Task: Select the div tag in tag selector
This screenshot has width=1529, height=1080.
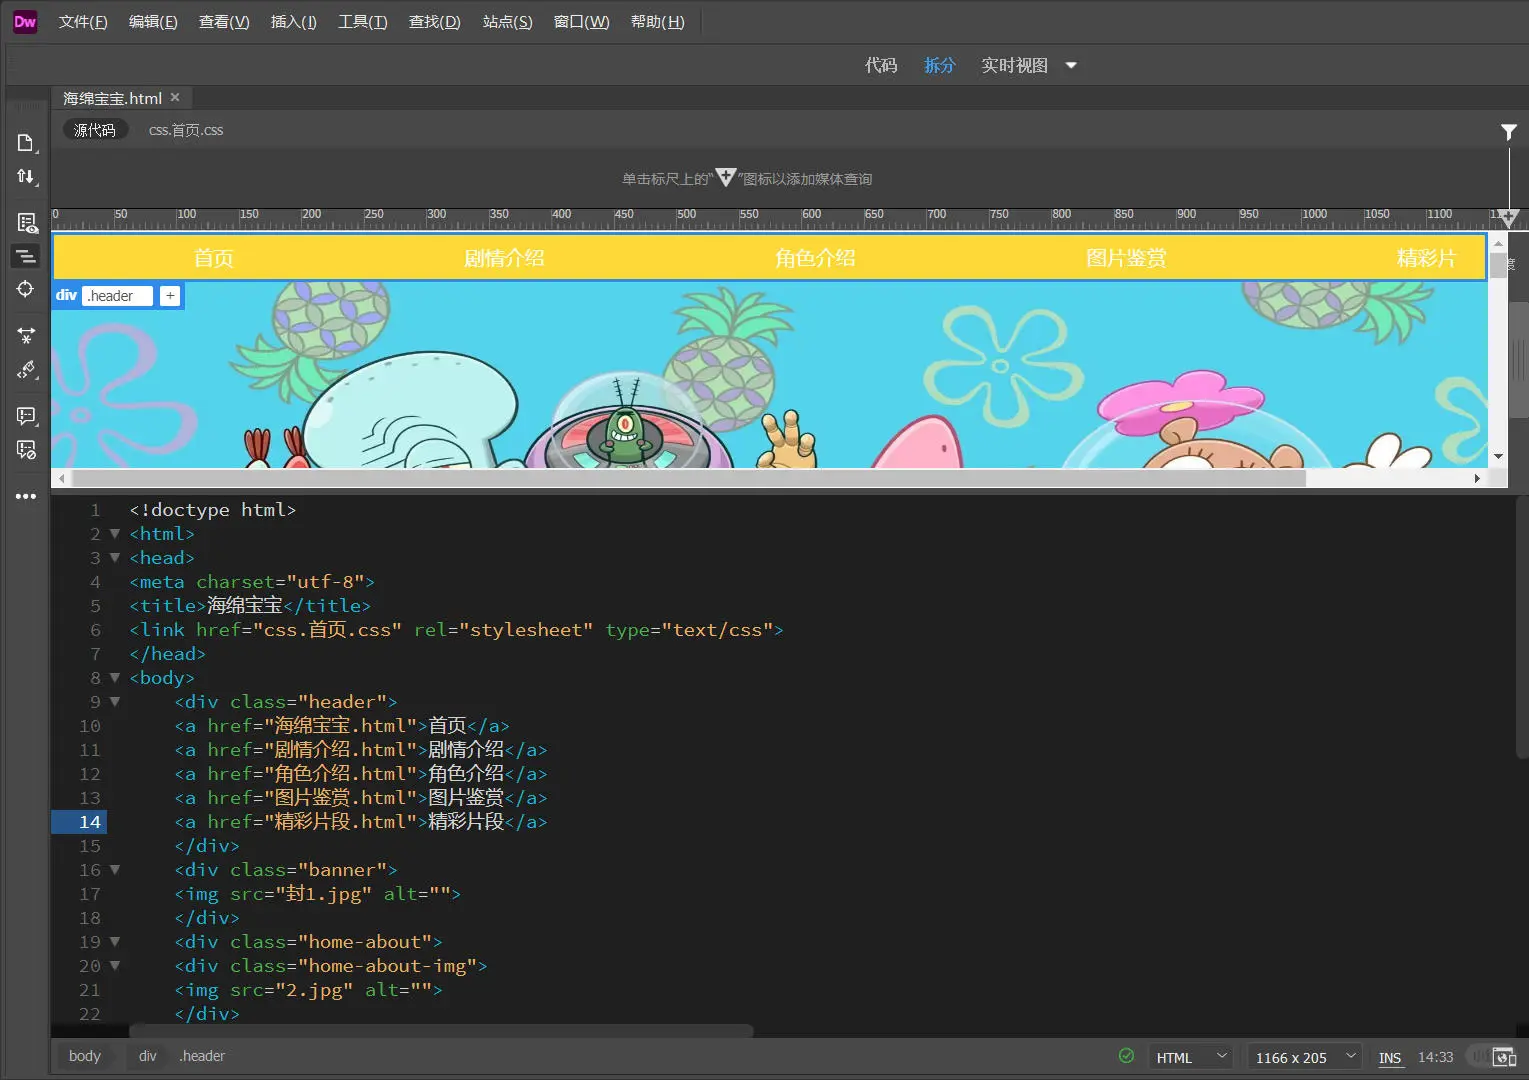Action: 148,1056
